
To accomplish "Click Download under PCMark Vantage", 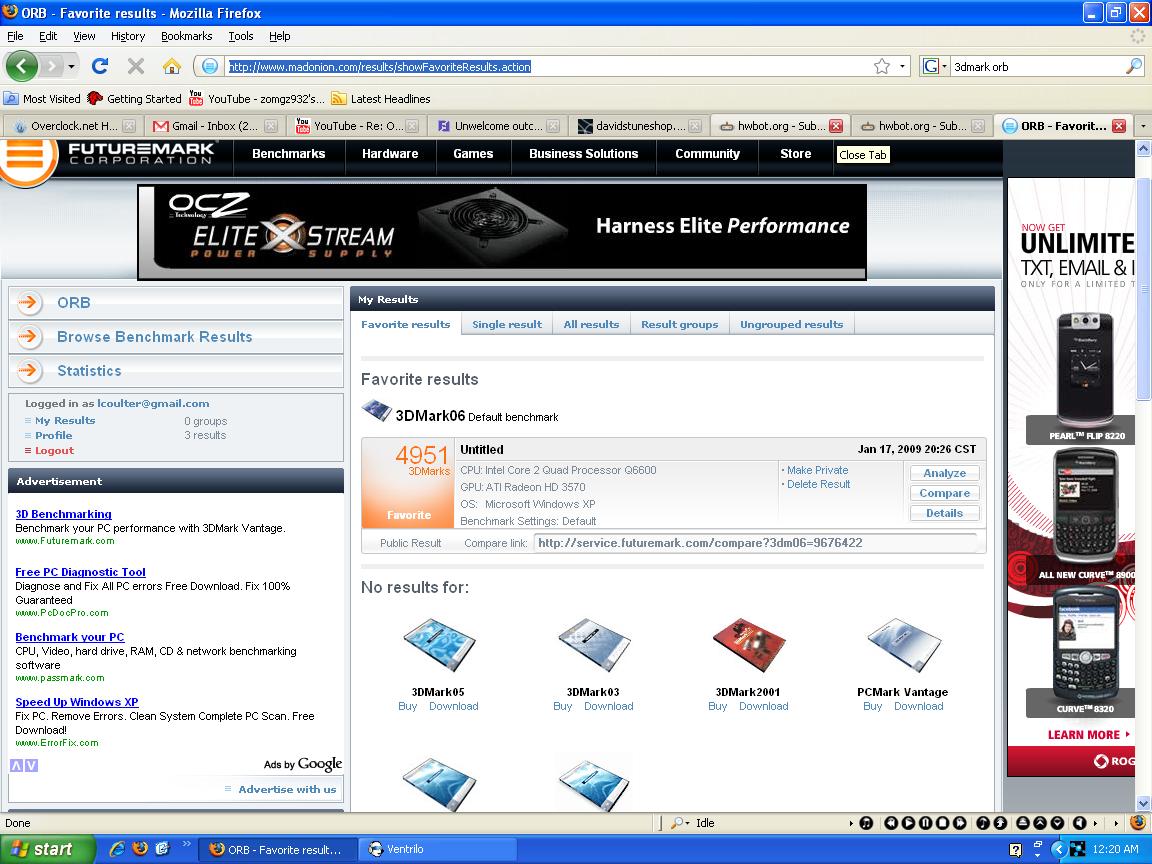I will 918,706.
